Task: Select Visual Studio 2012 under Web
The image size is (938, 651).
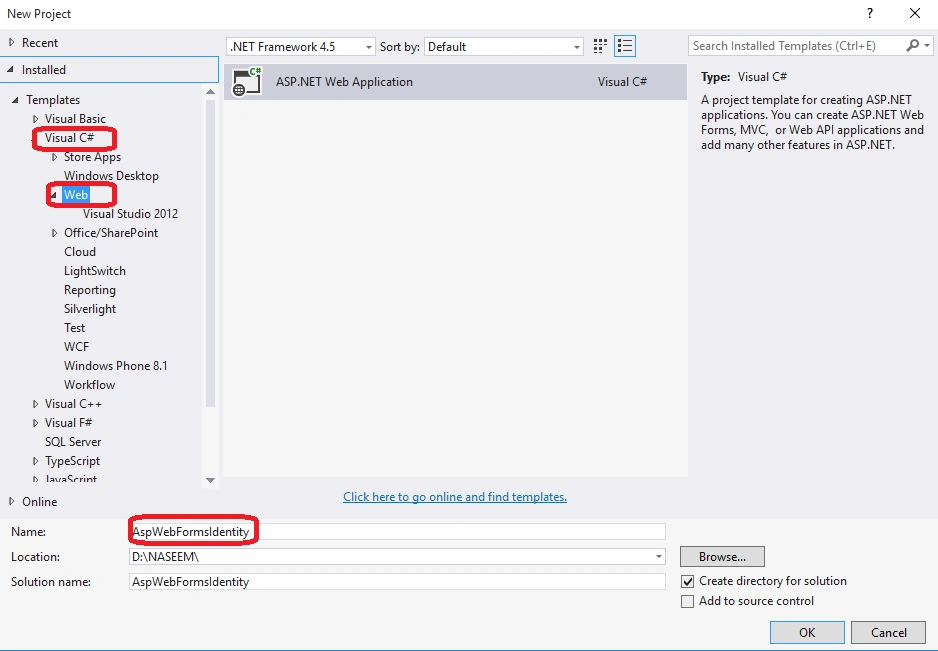Action: [130, 214]
